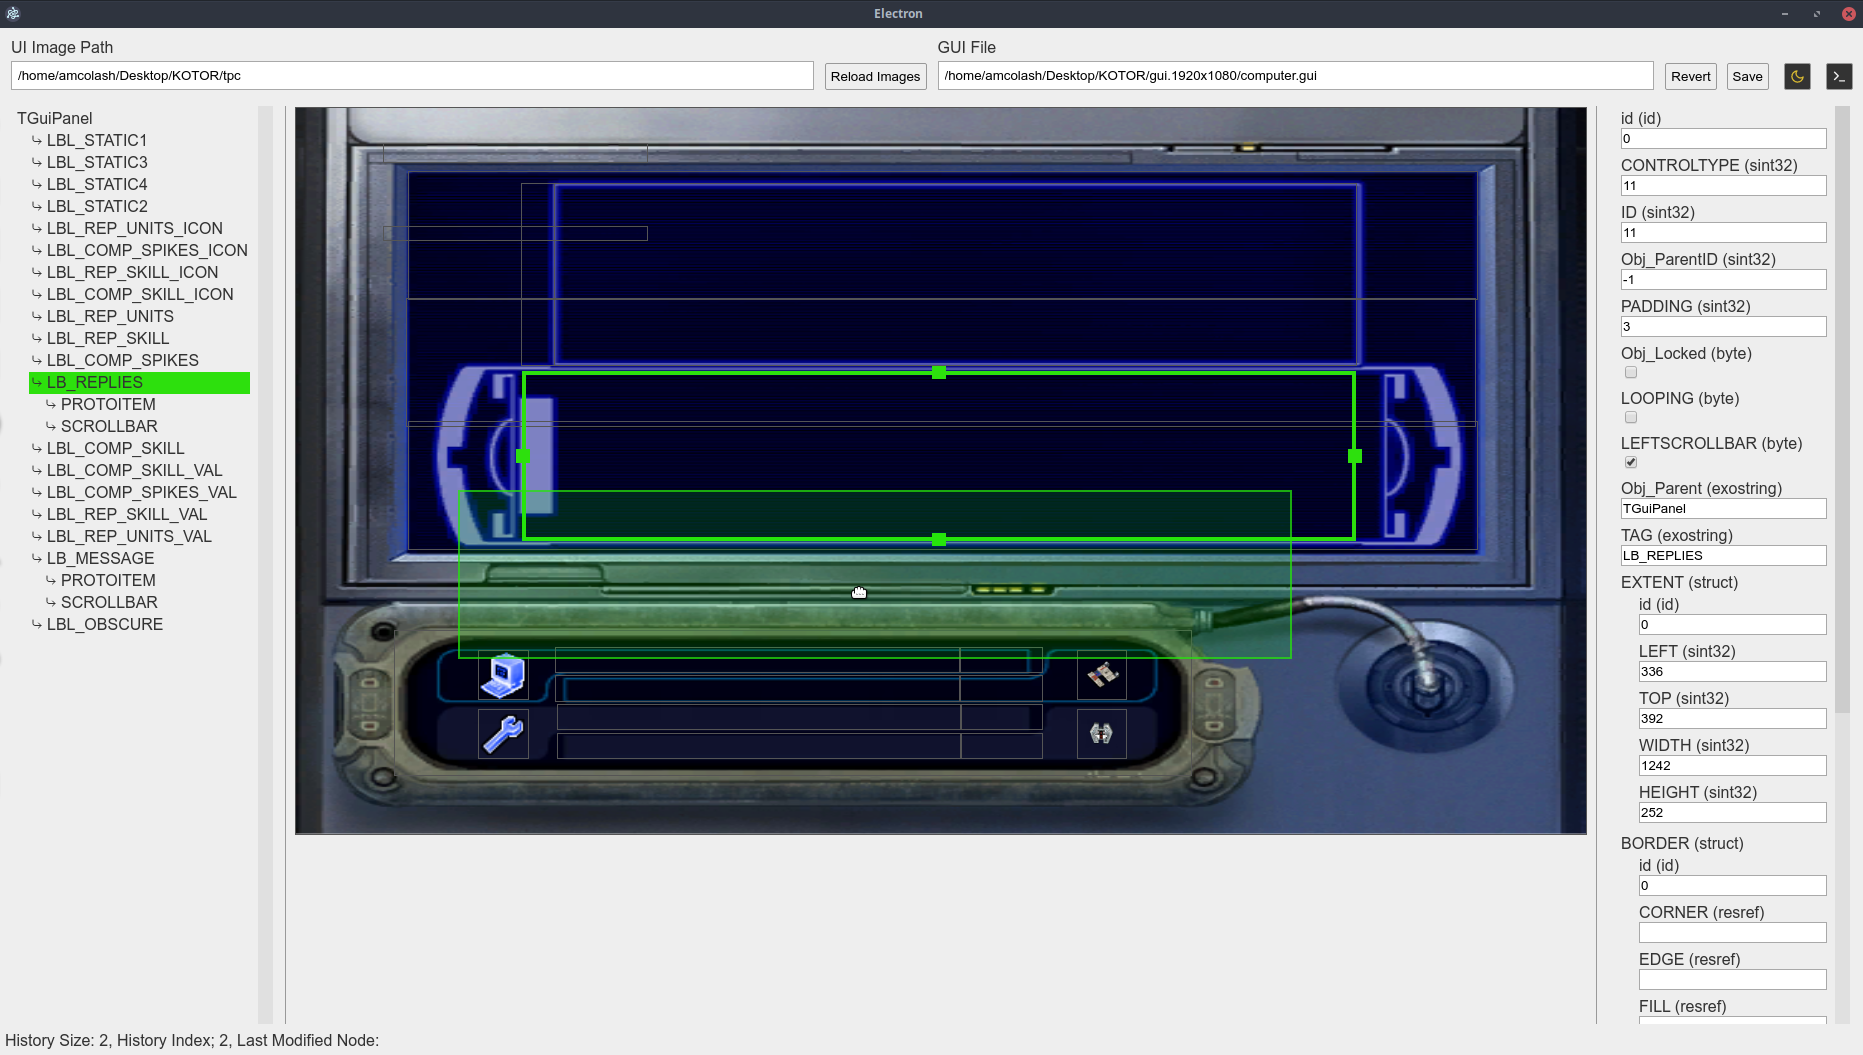This screenshot has width=1863, height=1055.
Task: Select LBL_STATIC3 in the tree
Action: [x=97, y=162]
